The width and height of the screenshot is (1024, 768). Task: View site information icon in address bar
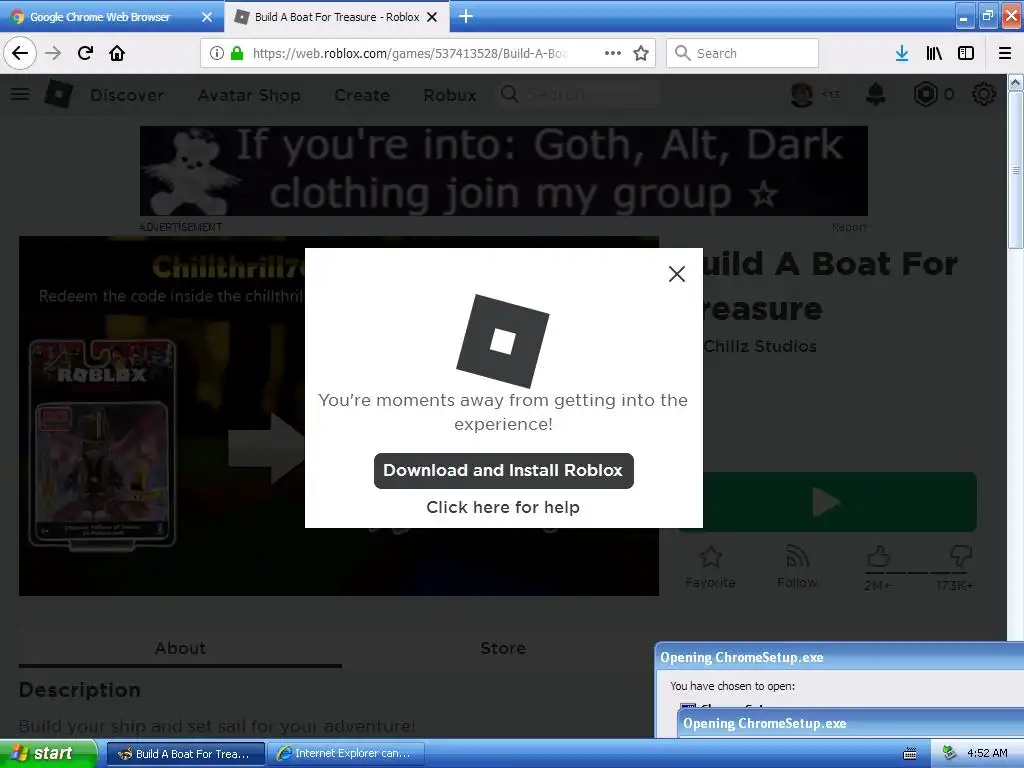click(217, 53)
